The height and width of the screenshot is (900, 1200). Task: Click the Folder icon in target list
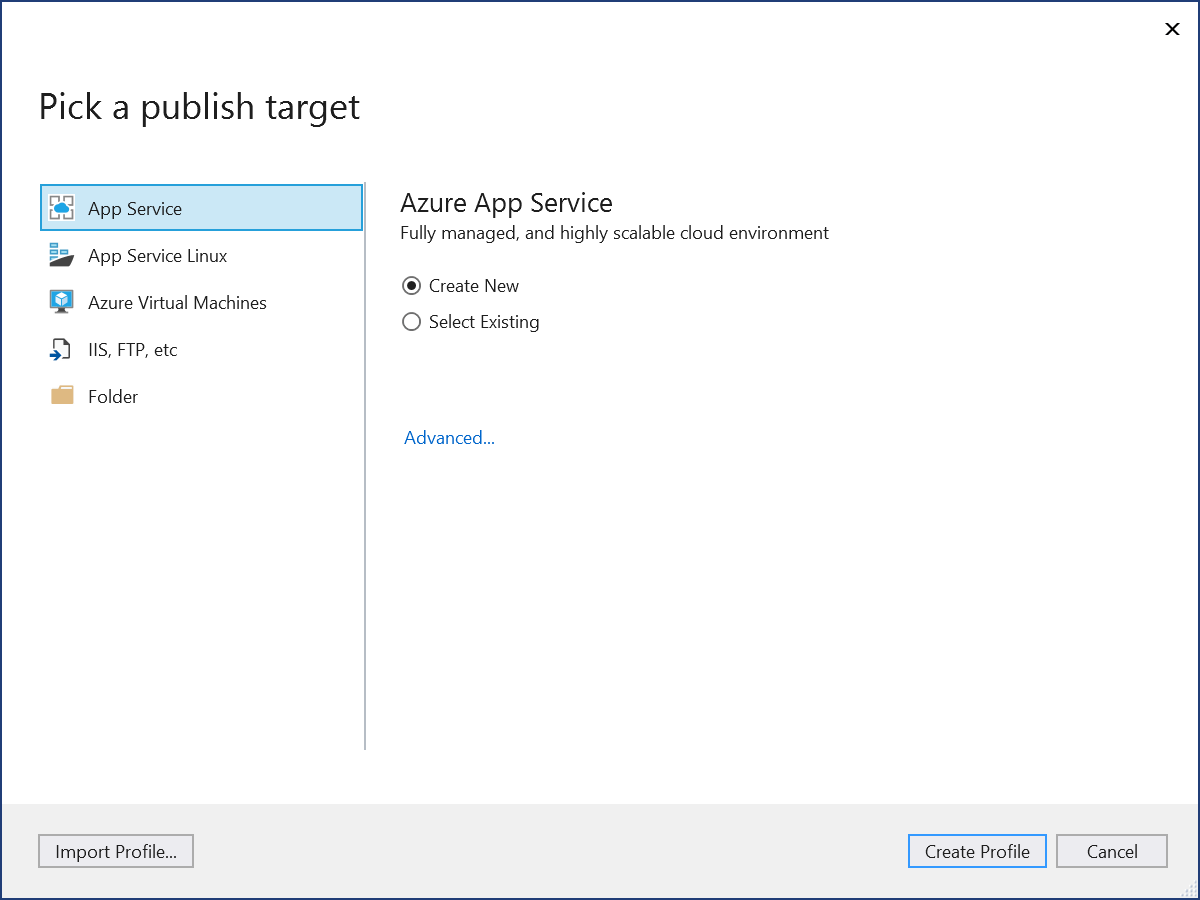tap(62, 396)
